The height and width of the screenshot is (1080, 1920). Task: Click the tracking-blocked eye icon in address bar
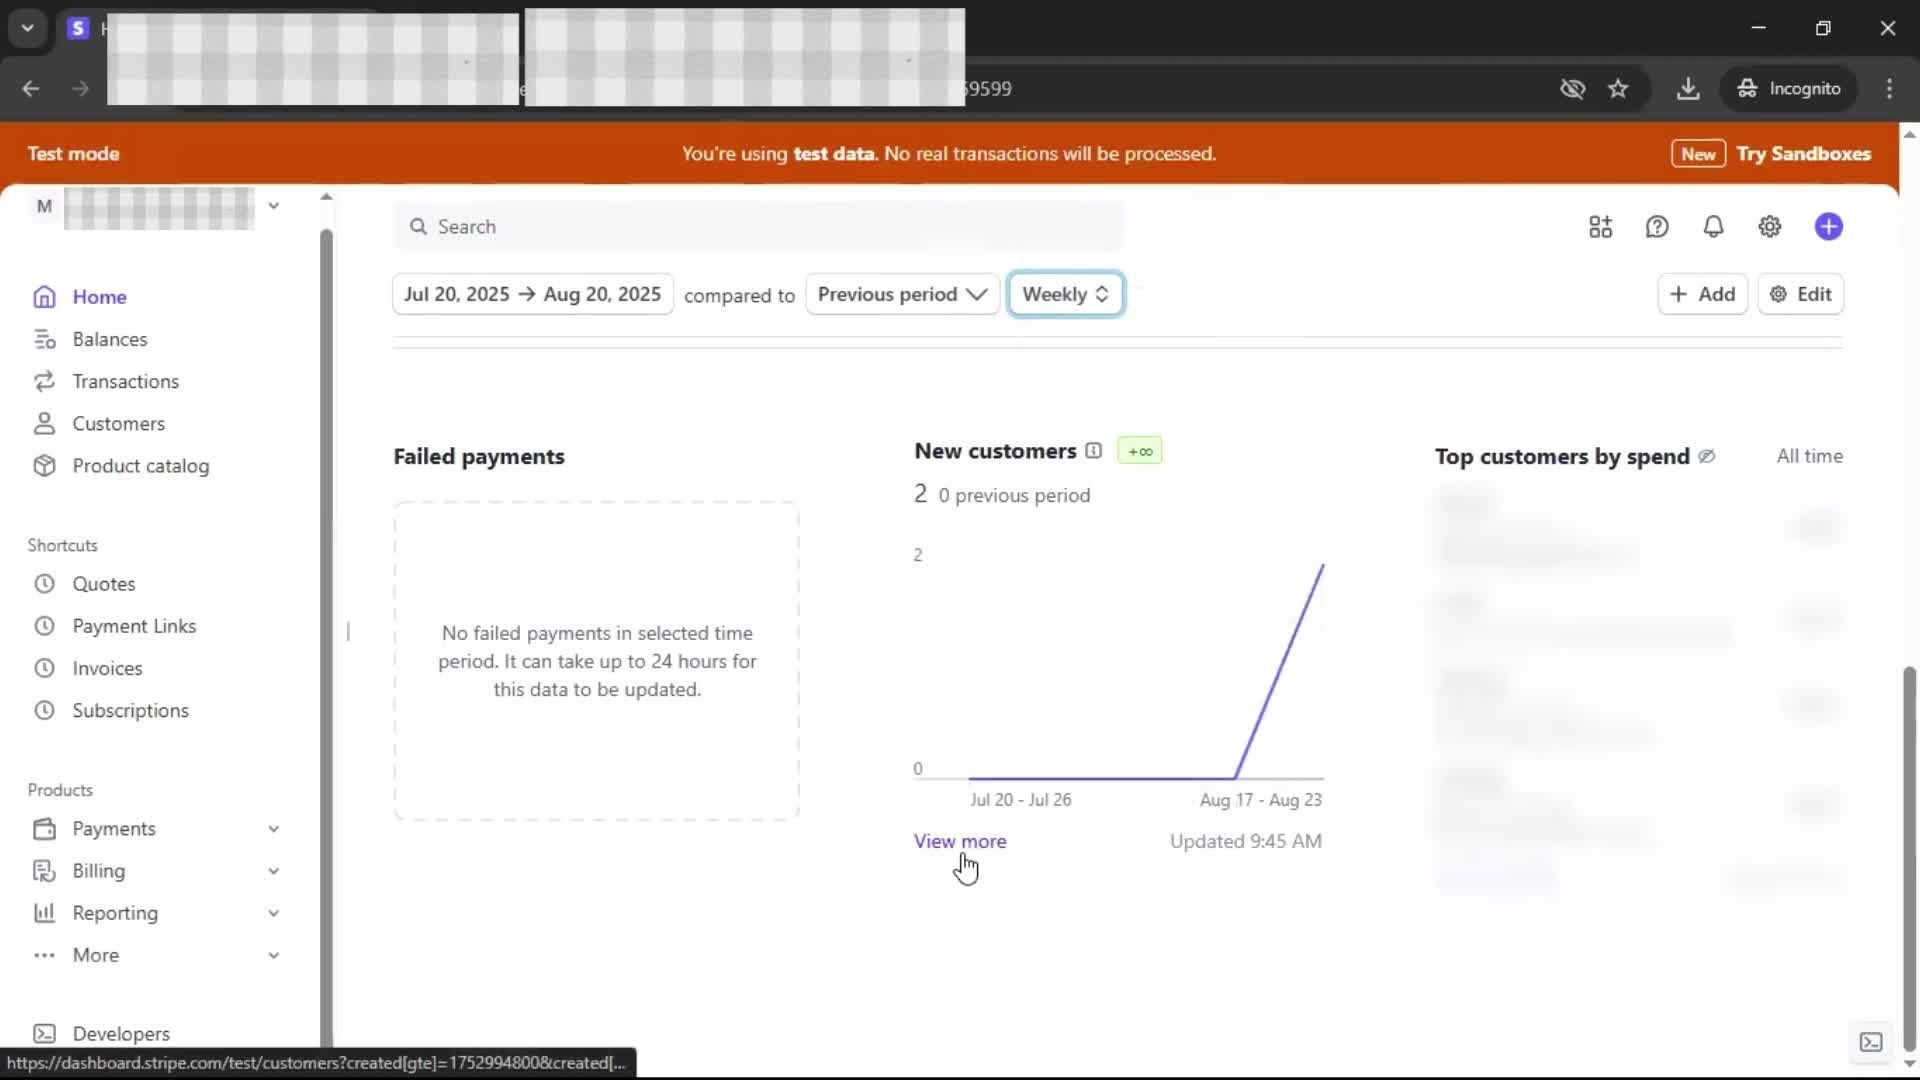pos(1572,89)
